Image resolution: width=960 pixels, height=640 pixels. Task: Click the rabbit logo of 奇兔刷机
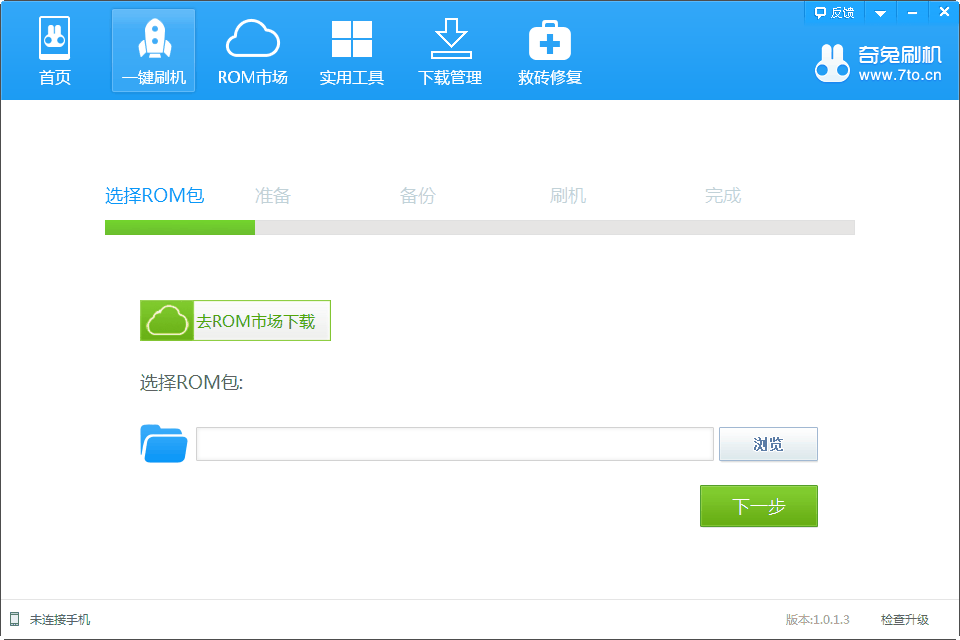click(832, 64)
